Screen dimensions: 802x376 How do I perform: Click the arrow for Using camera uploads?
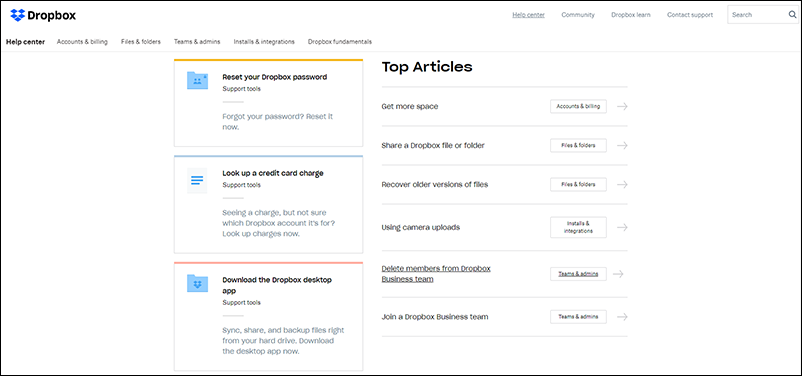tap(622, 227)
